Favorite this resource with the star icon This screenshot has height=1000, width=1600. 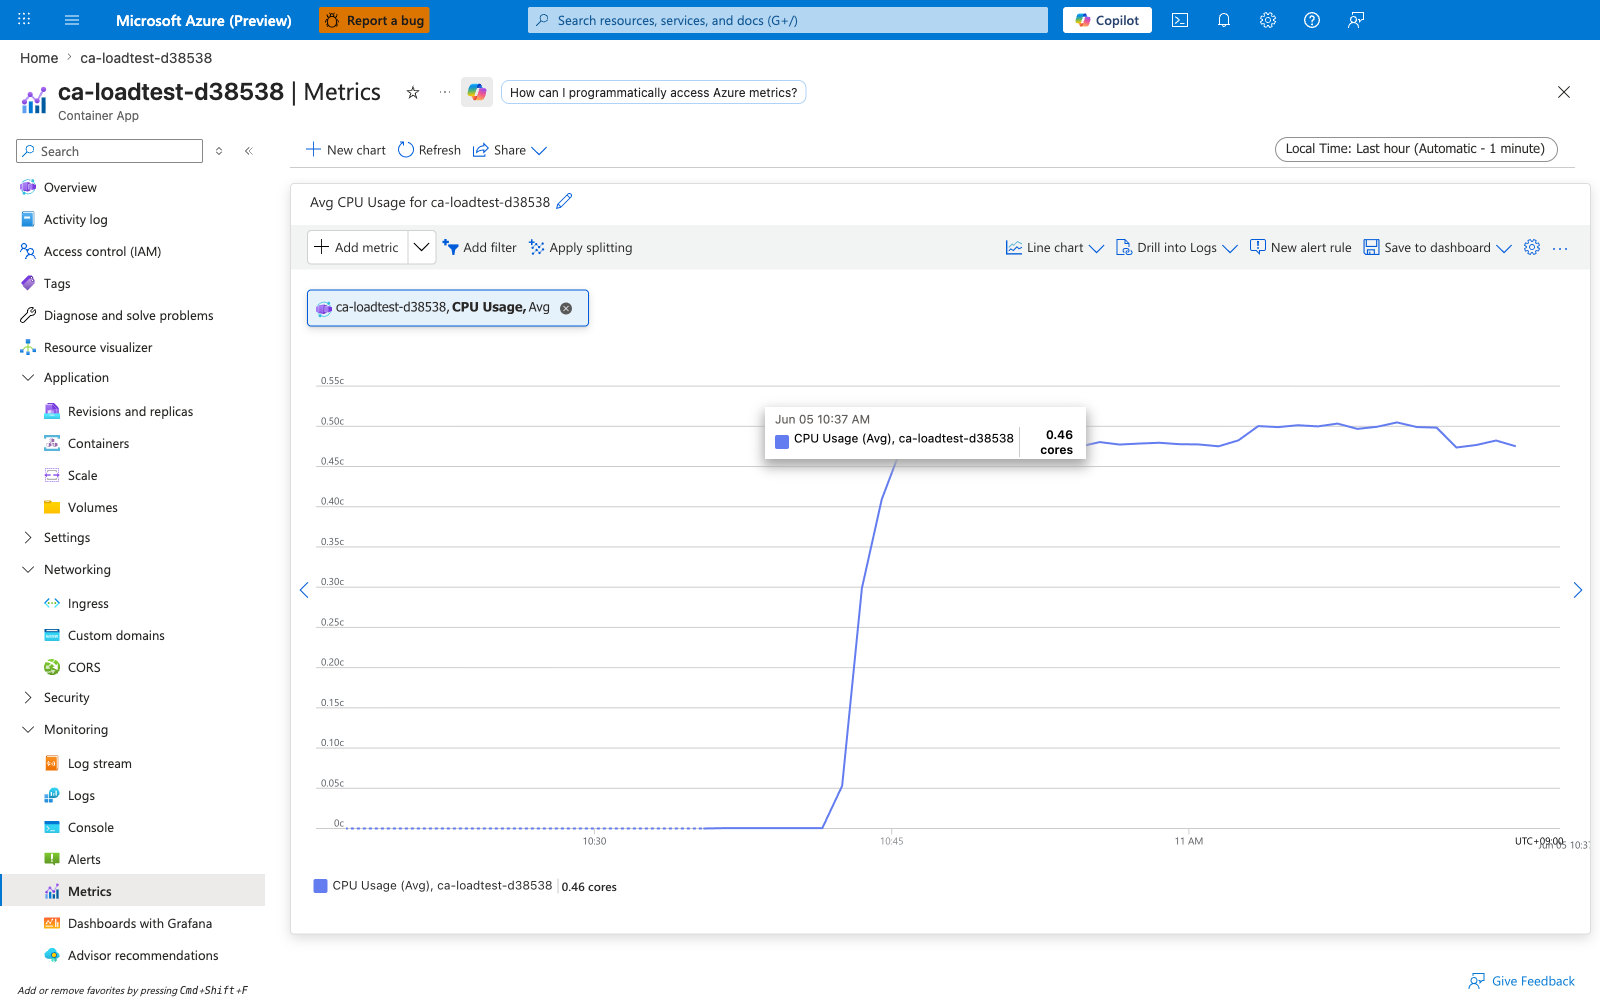(413, 92)
